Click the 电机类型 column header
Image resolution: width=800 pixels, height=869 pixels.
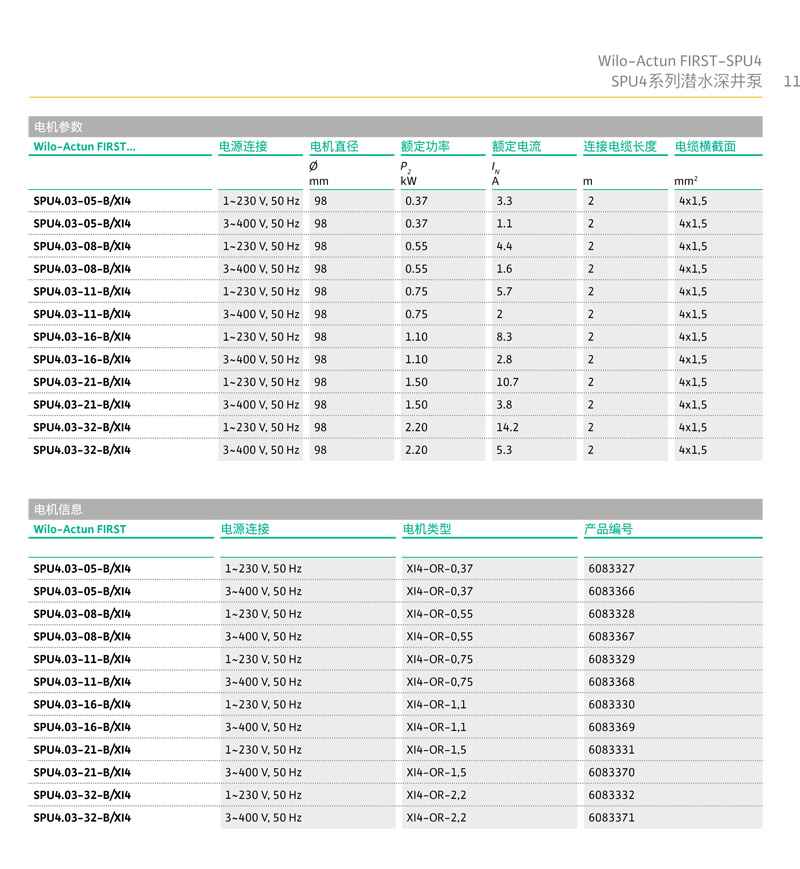tap(427, 529)
